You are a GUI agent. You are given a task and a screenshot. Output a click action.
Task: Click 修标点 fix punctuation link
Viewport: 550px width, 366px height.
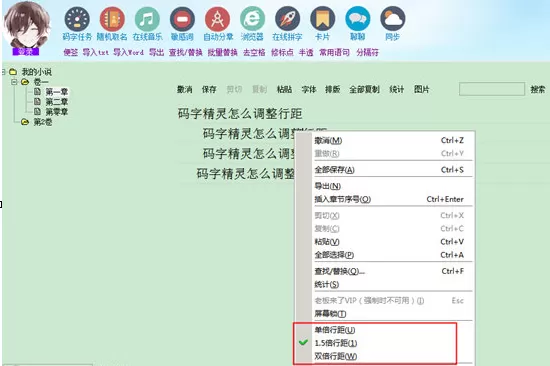pyautogui.click(x=282, y=52)
